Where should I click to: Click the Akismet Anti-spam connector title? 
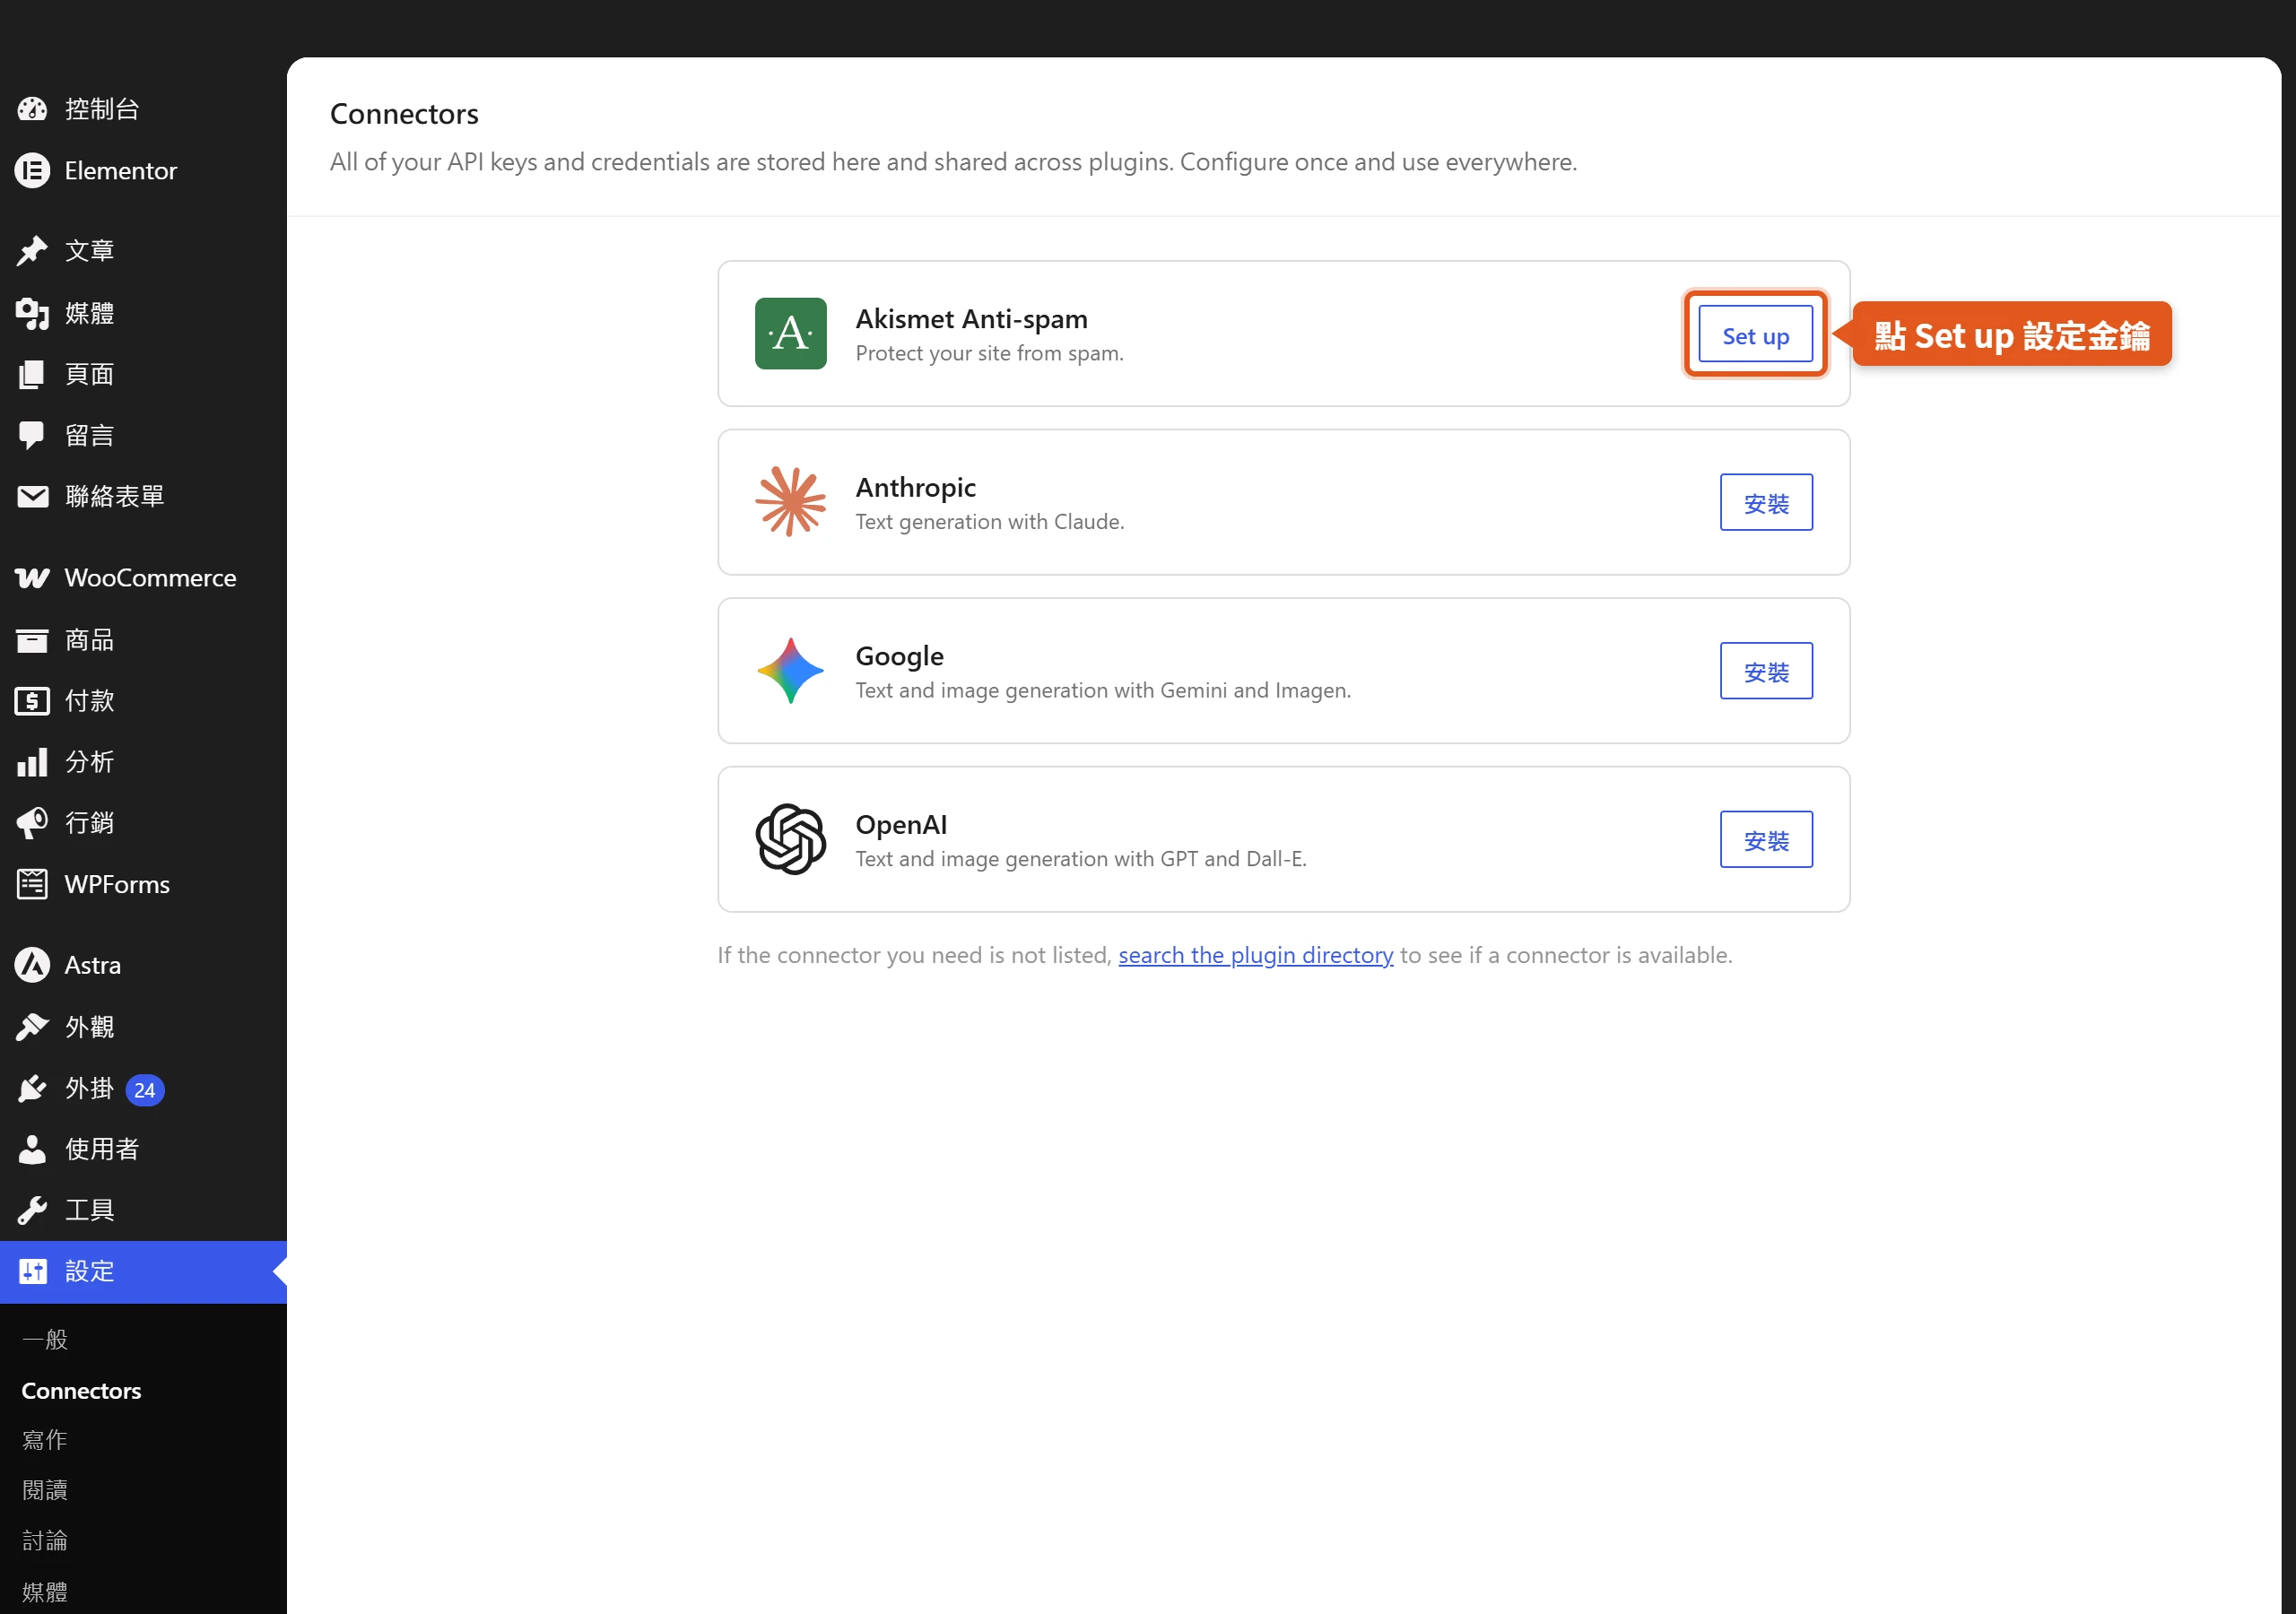971,319
